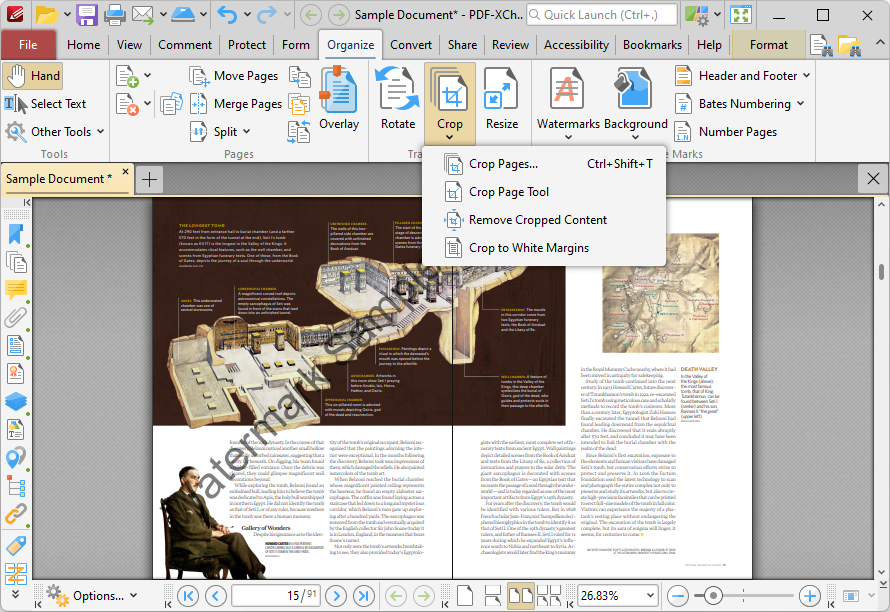
Task: Open the Crop Pages dialog entry
Action: click(x=544, y=164)
